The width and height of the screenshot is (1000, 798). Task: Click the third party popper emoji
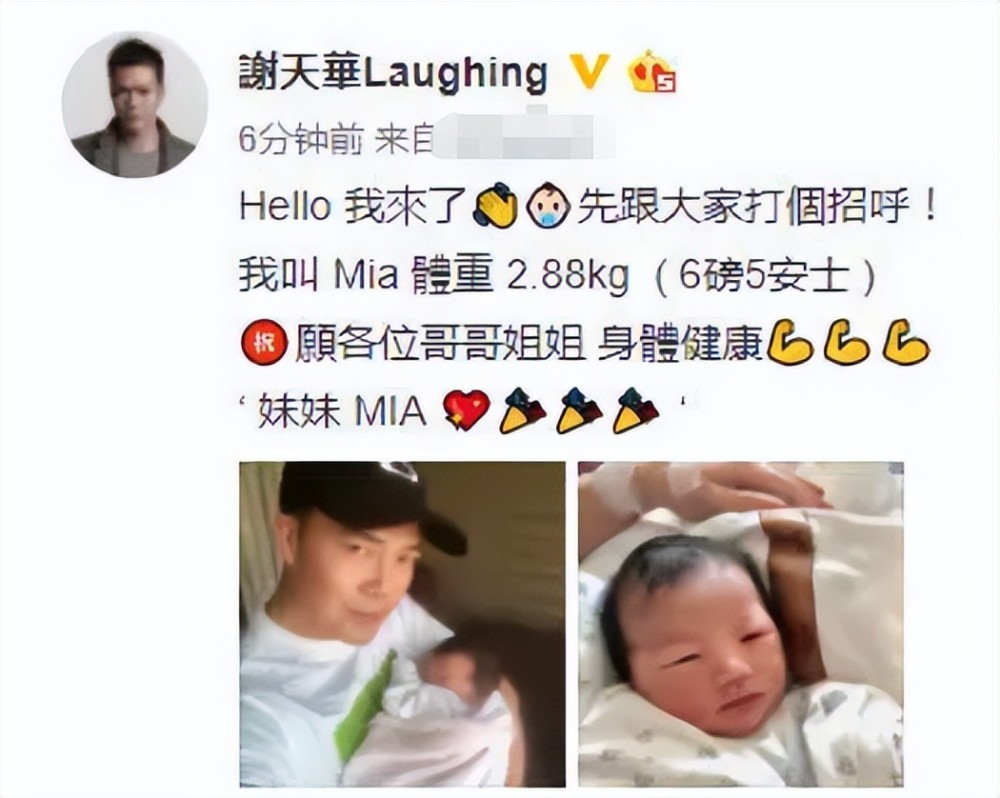635,411
